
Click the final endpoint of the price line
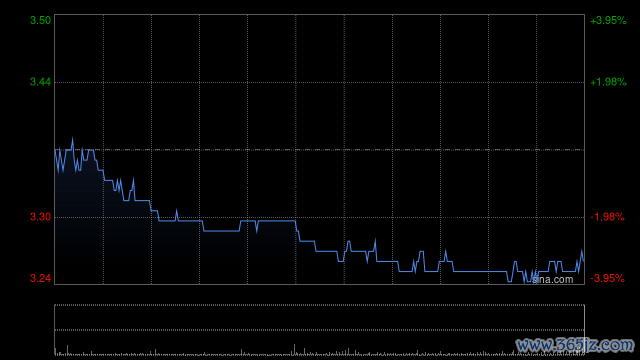pyautogui.click(x=584, y=260)
